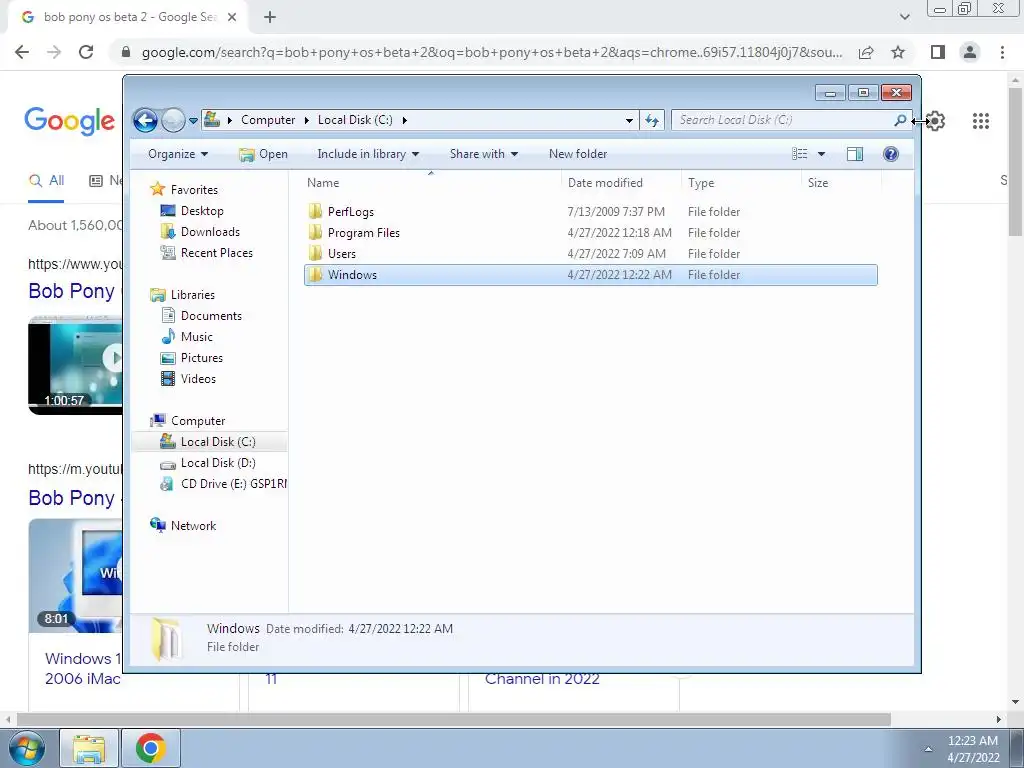Select Computer in the address bar path
This screenshot has height=768, width=1024.
click(x=268, y=120)
